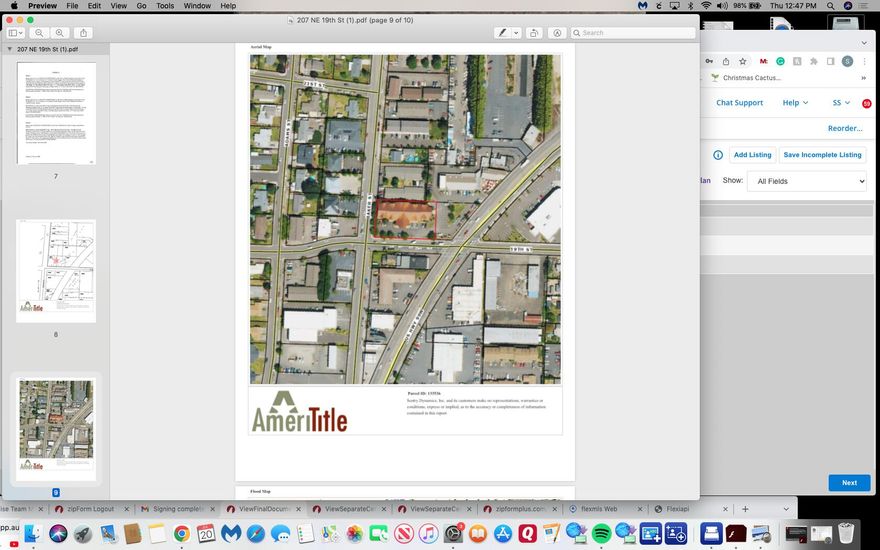Open the sidebar view mode dropdown
Viewport: 880px width, 550px height.
pyautogui.click(x=16, y=33)
